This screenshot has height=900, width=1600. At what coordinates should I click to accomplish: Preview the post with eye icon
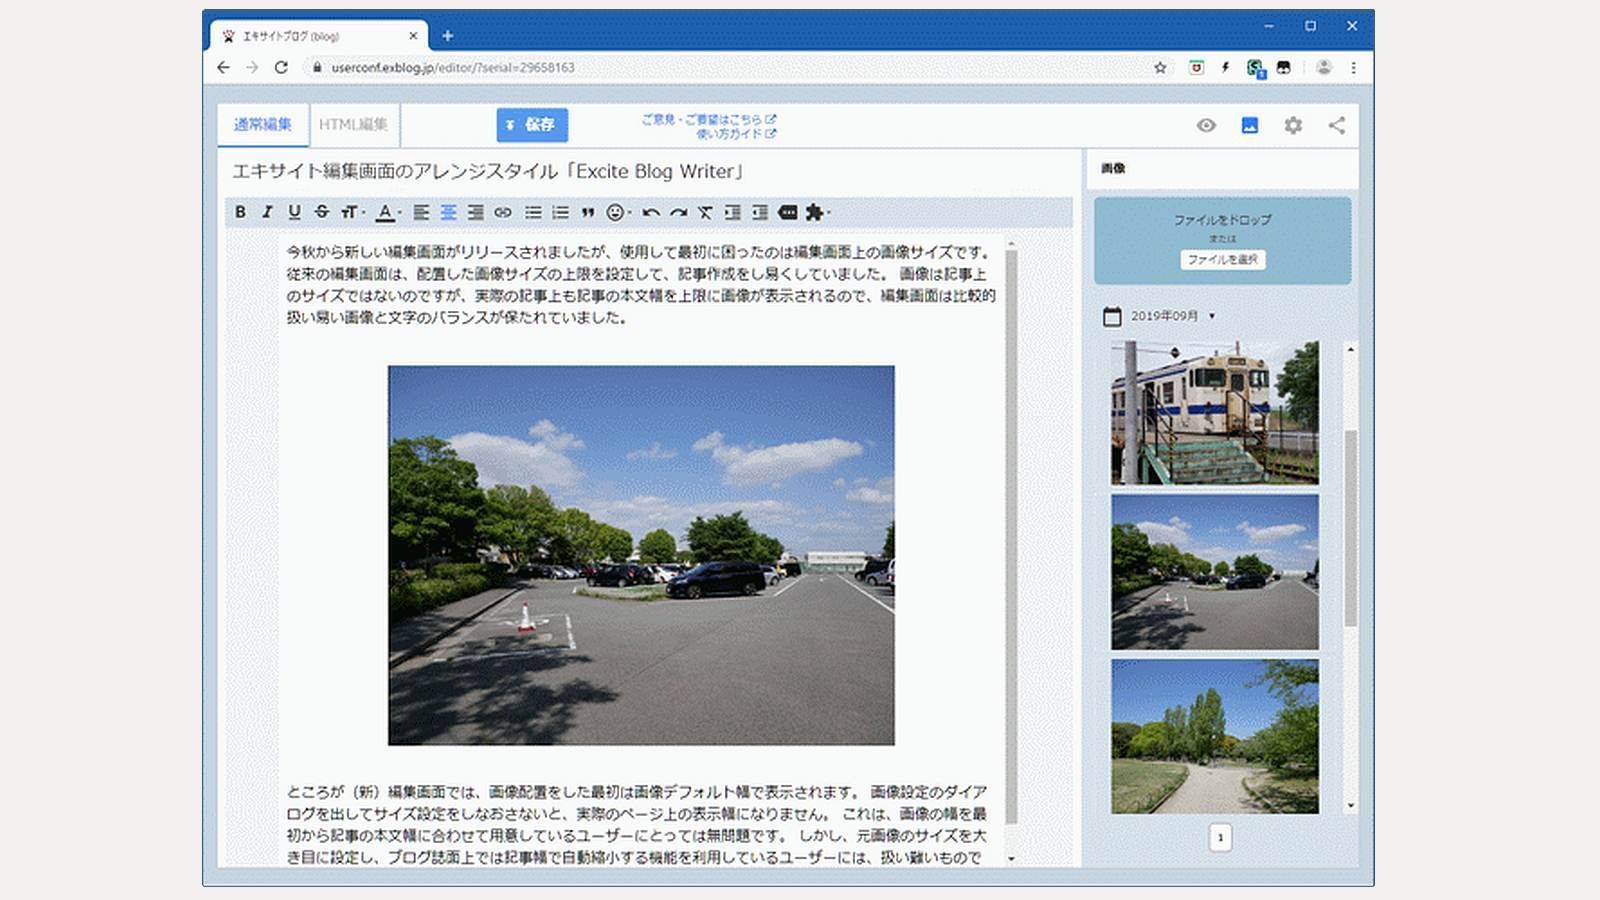coord(1206,125)
